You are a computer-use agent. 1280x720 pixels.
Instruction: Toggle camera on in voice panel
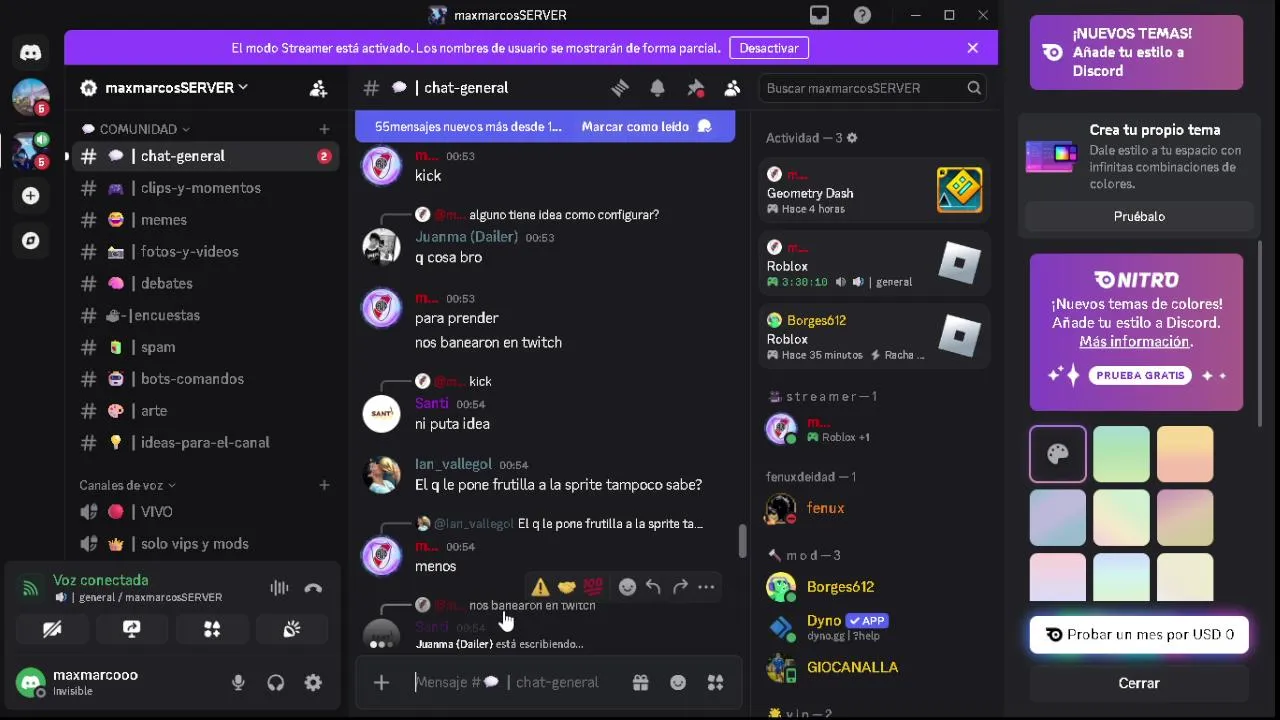click(52, 629)
